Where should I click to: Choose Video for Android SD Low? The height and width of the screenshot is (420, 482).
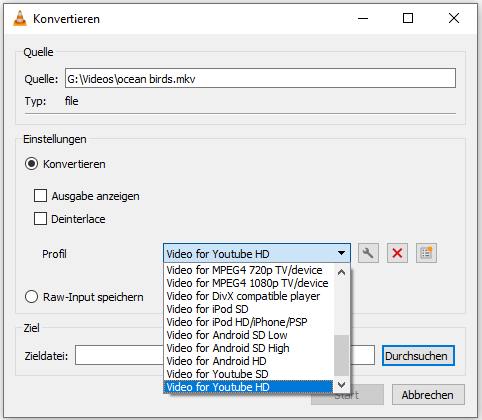point(248,335)
